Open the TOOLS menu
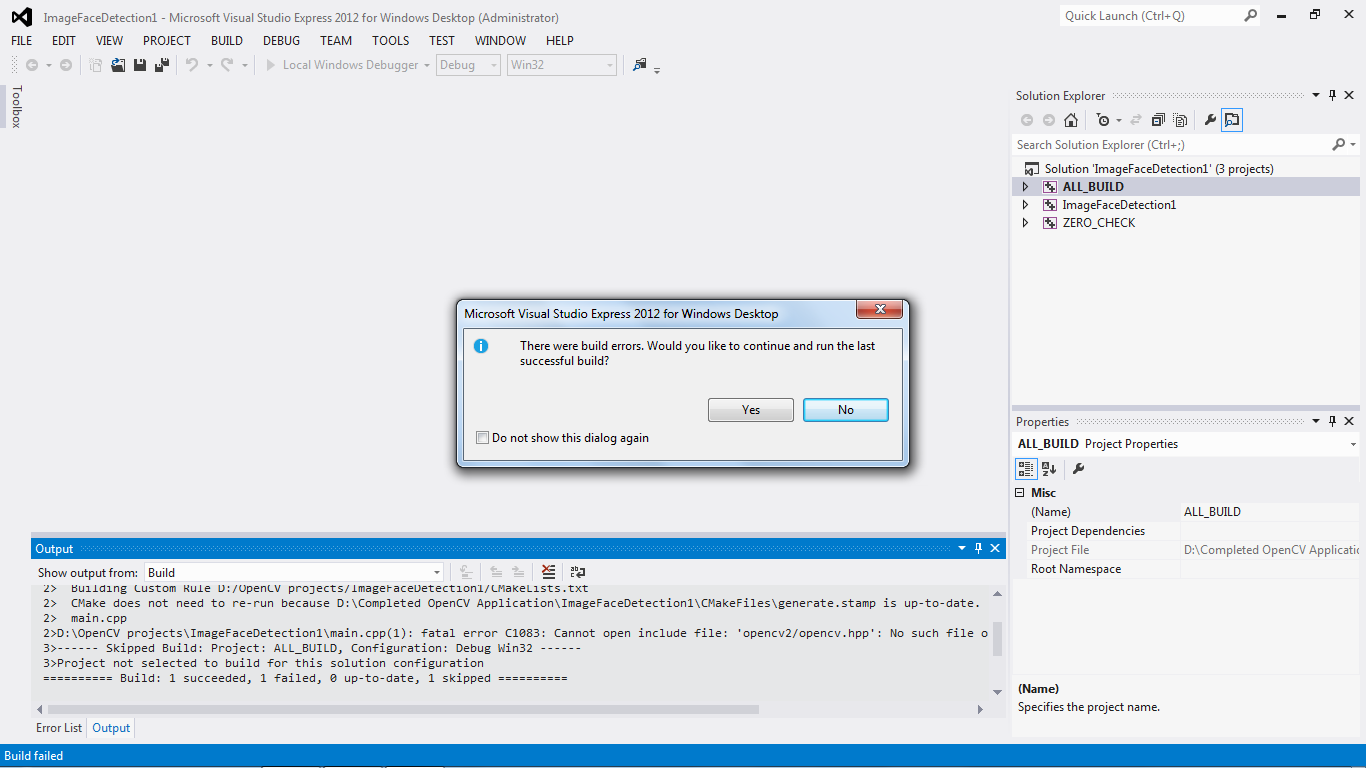 coord(391,41)
